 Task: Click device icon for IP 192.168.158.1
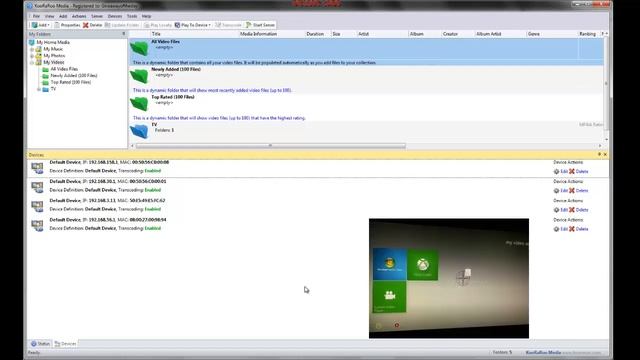[x=38, y=167]
